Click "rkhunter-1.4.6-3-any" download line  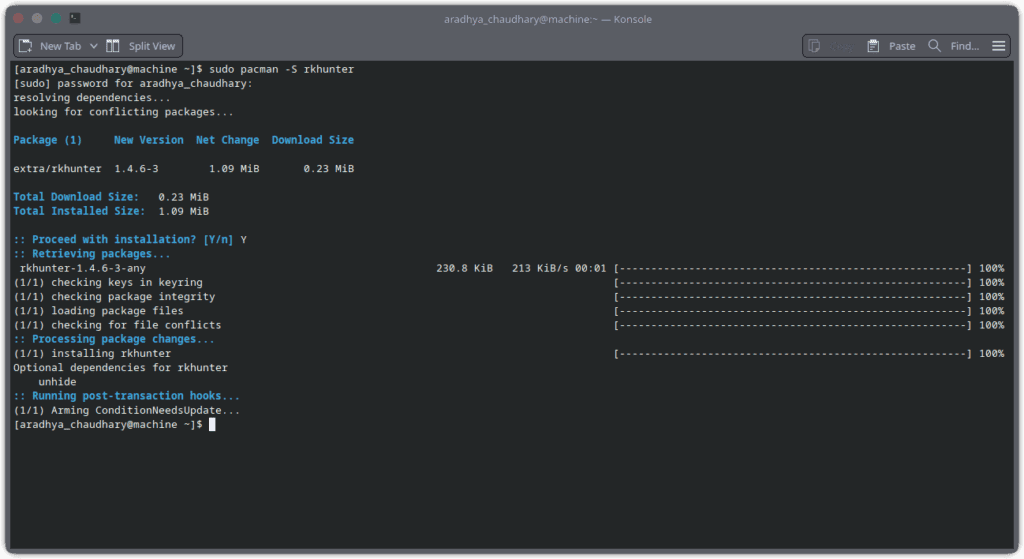click(82, 268)
